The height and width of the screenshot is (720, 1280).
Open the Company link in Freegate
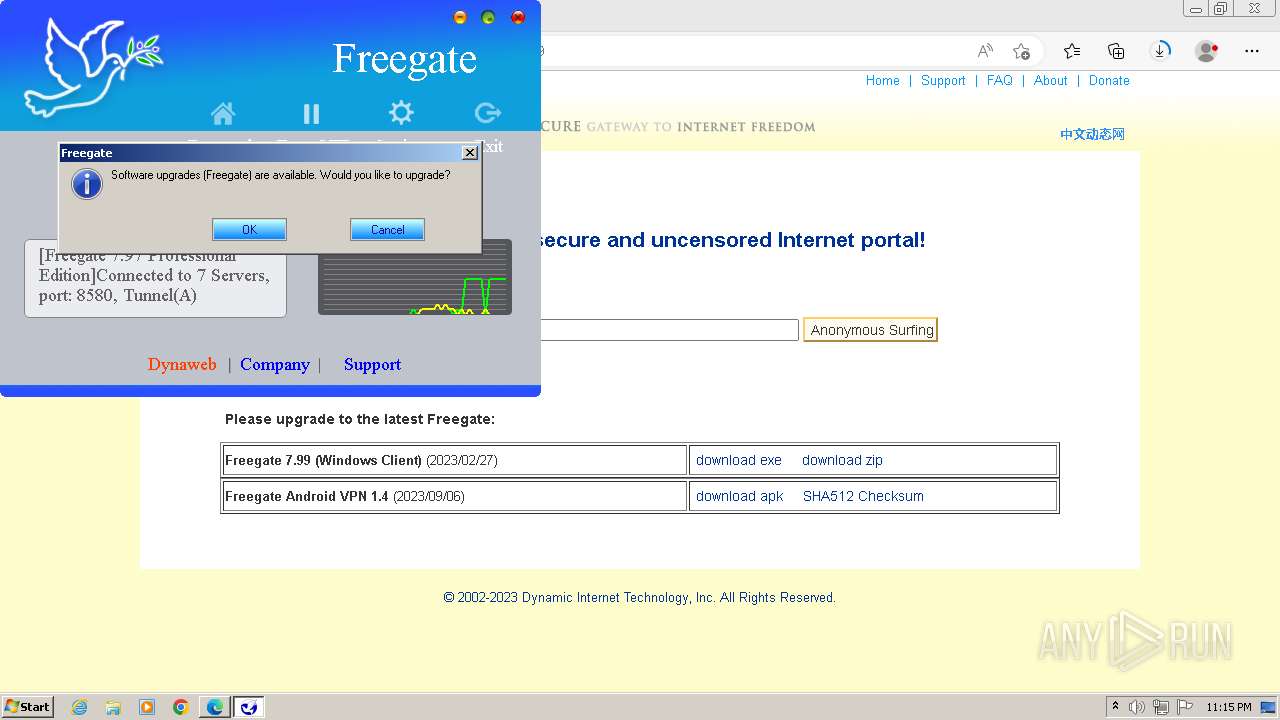coord(275,365)
